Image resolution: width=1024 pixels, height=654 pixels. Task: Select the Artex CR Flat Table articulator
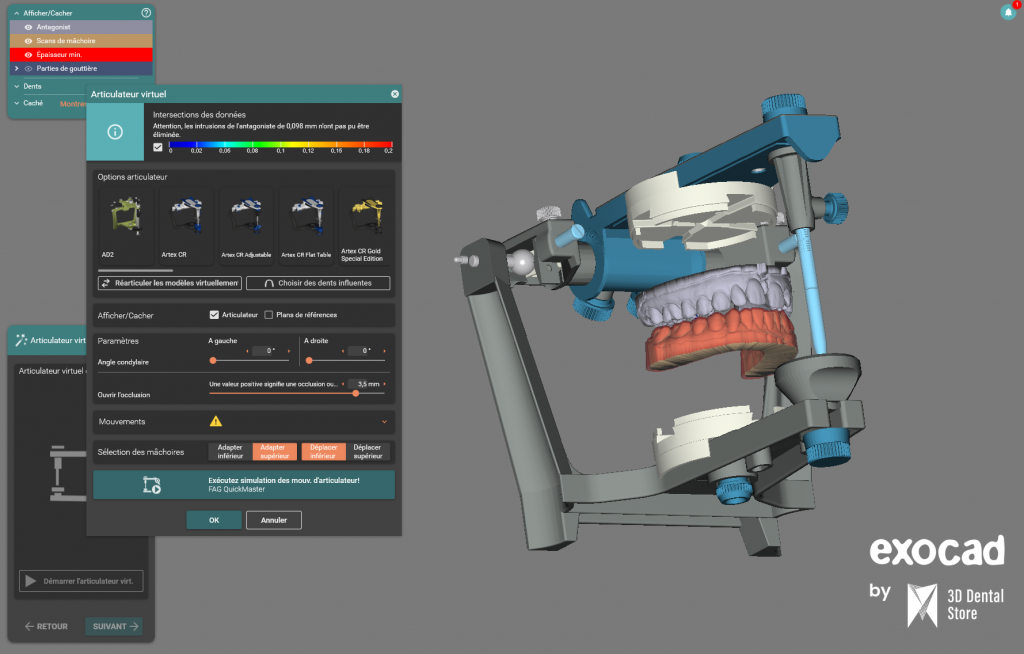click(x=306, y=222)
